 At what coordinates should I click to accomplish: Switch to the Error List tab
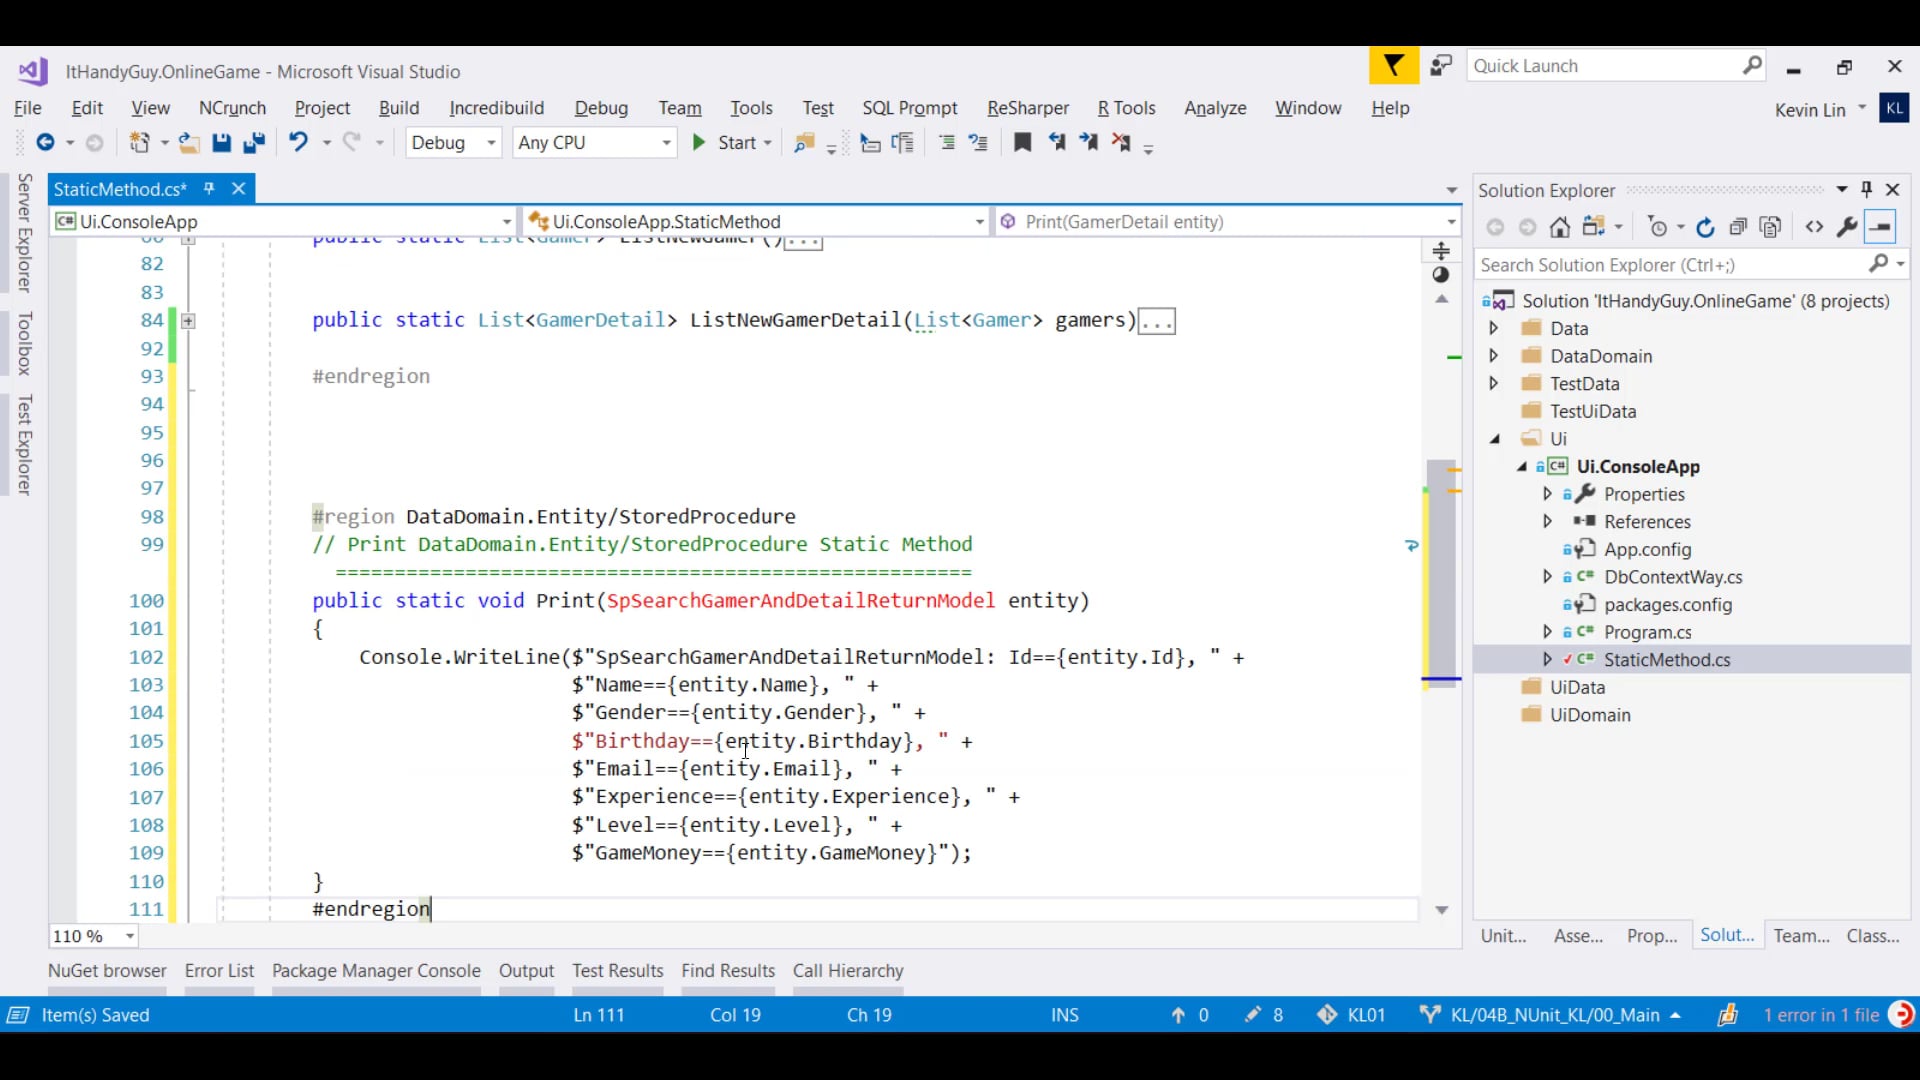click(219, 970)
